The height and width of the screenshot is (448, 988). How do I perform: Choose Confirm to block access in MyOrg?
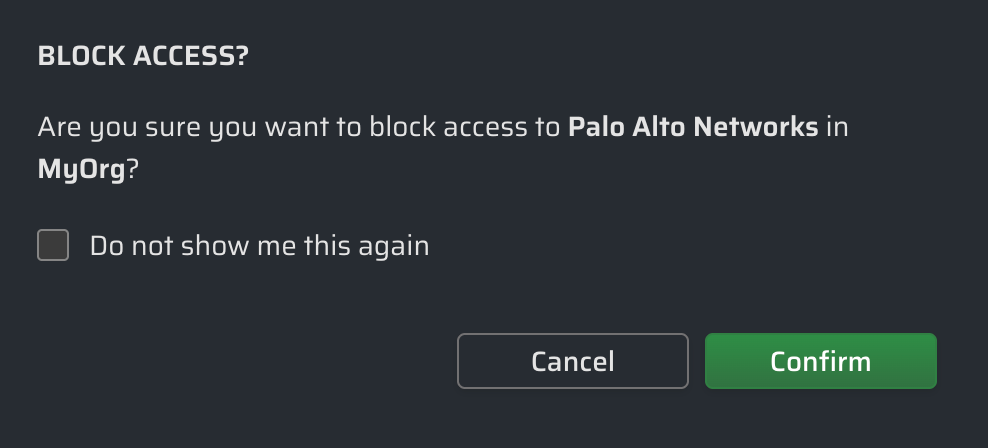[820, 361]
